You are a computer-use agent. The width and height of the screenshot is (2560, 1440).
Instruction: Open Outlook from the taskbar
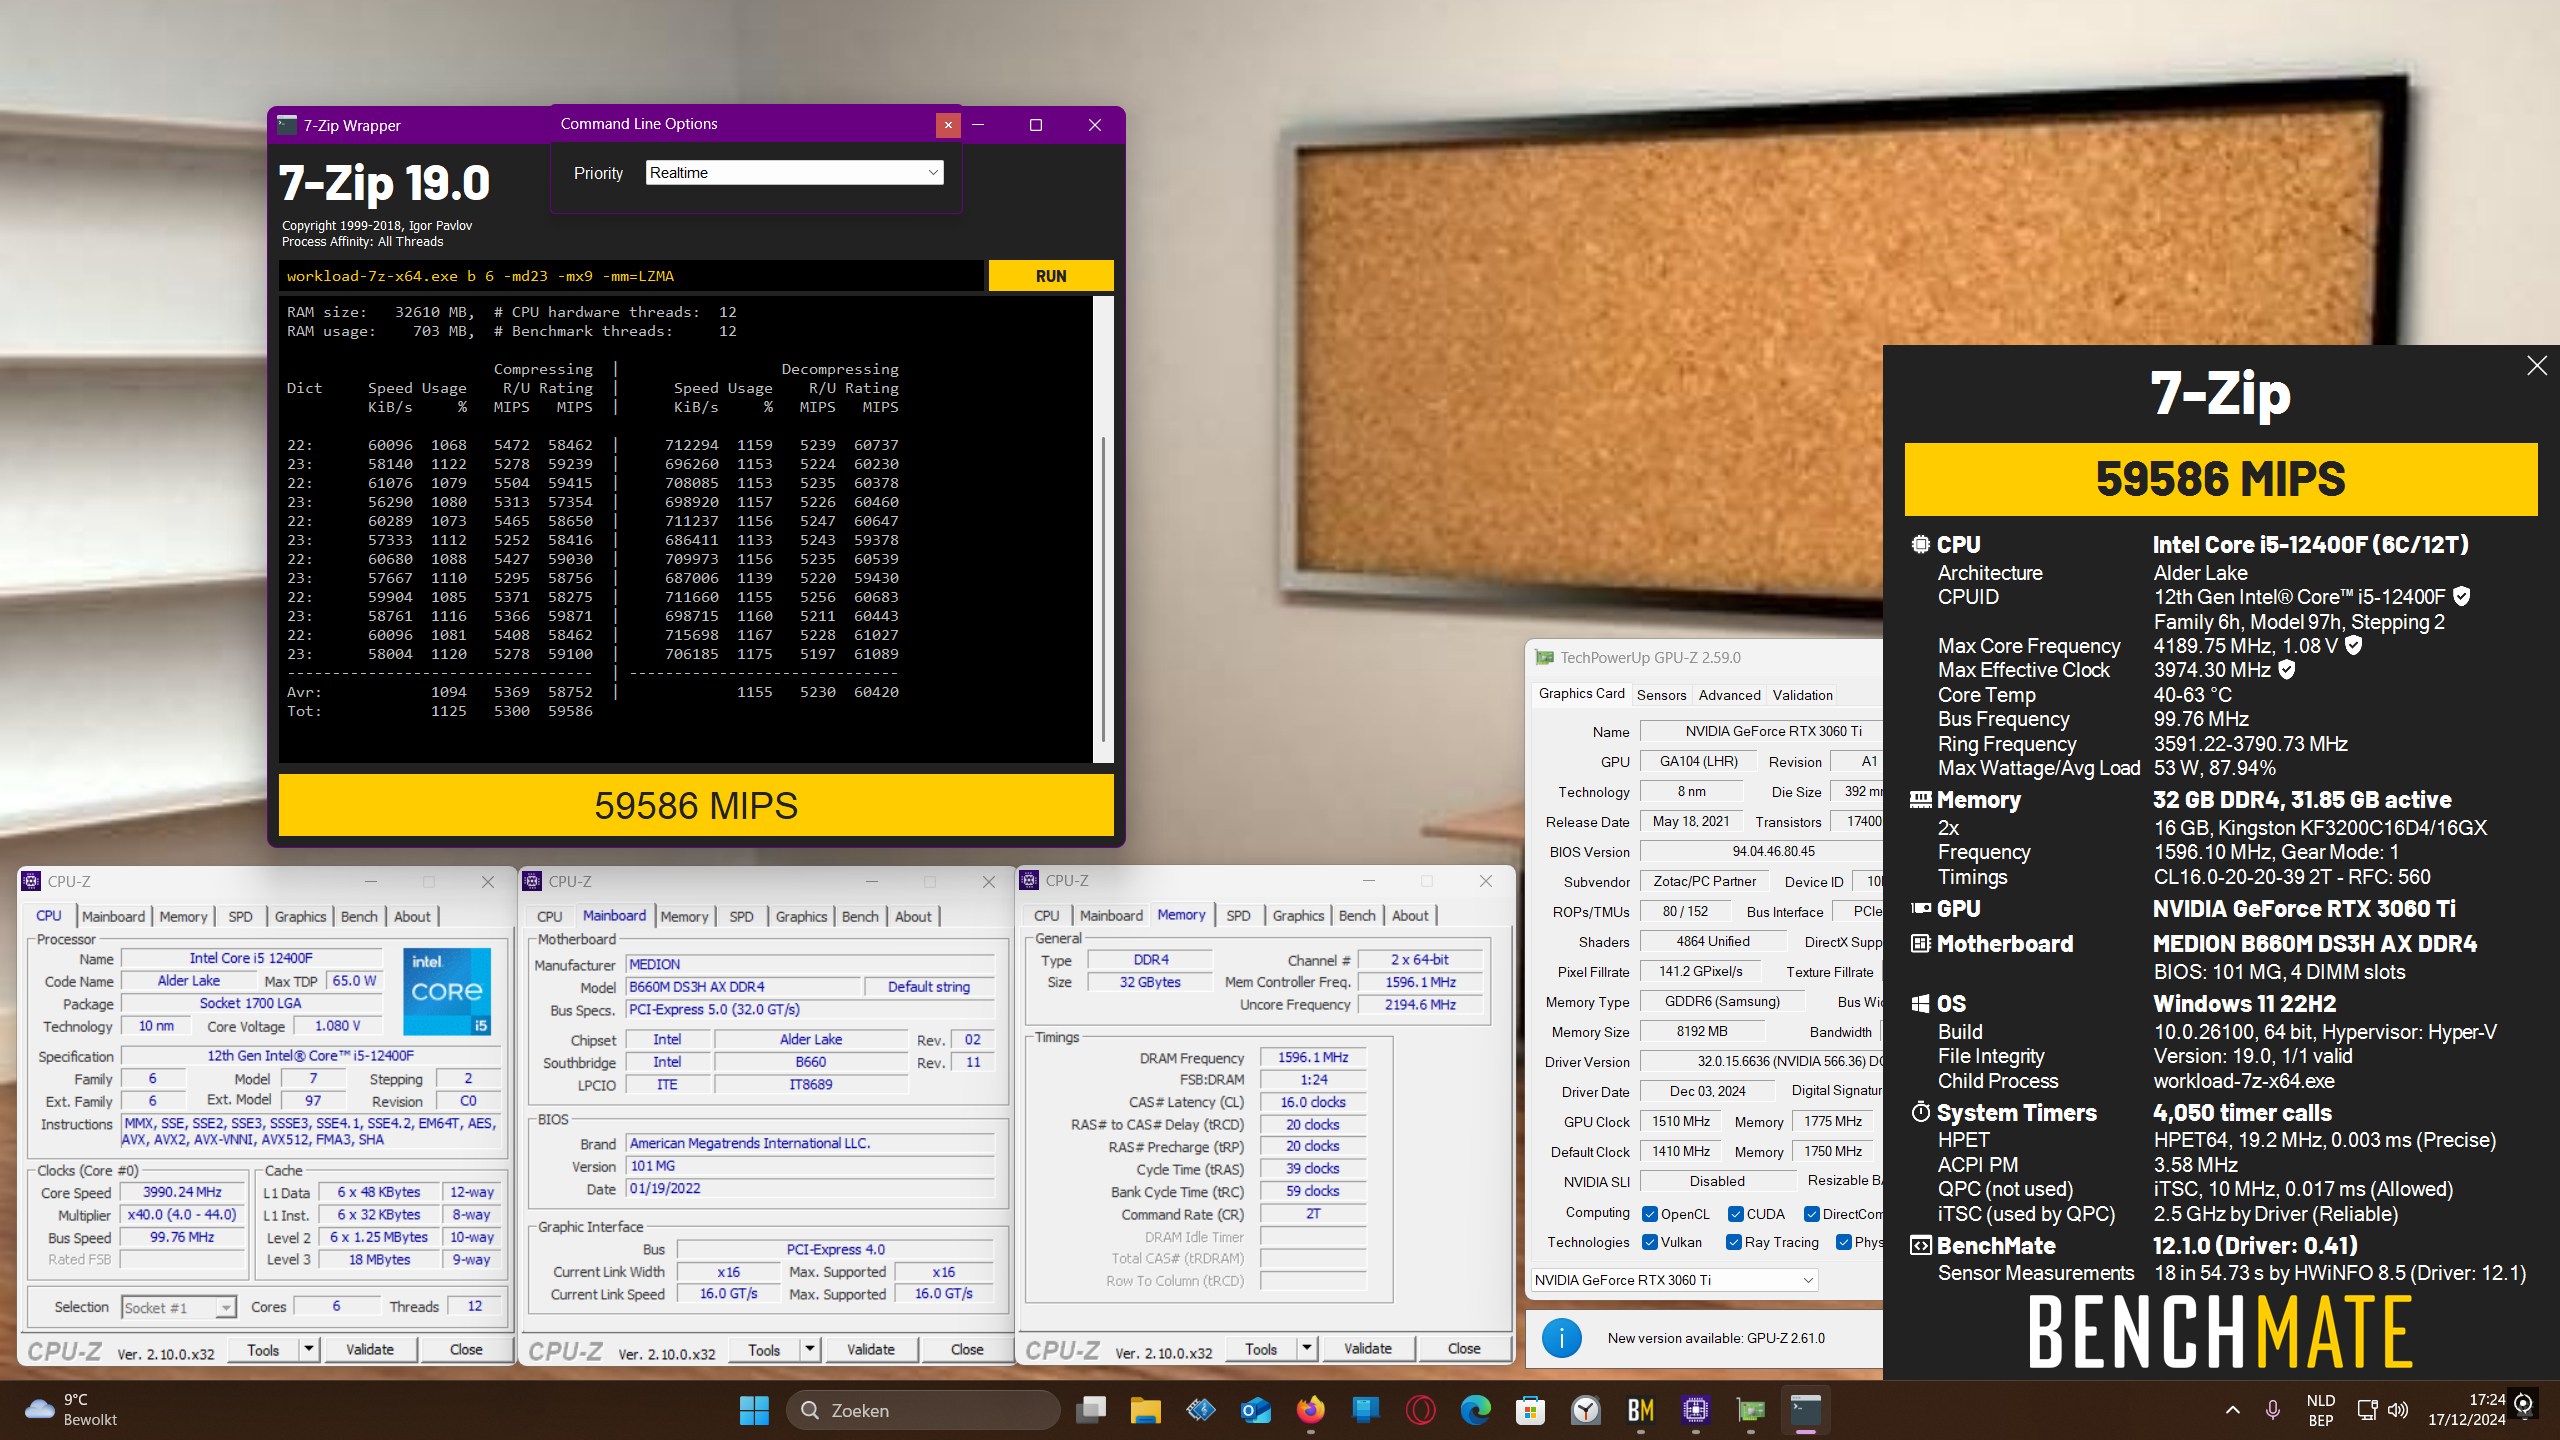[x=1255, y=1410]
